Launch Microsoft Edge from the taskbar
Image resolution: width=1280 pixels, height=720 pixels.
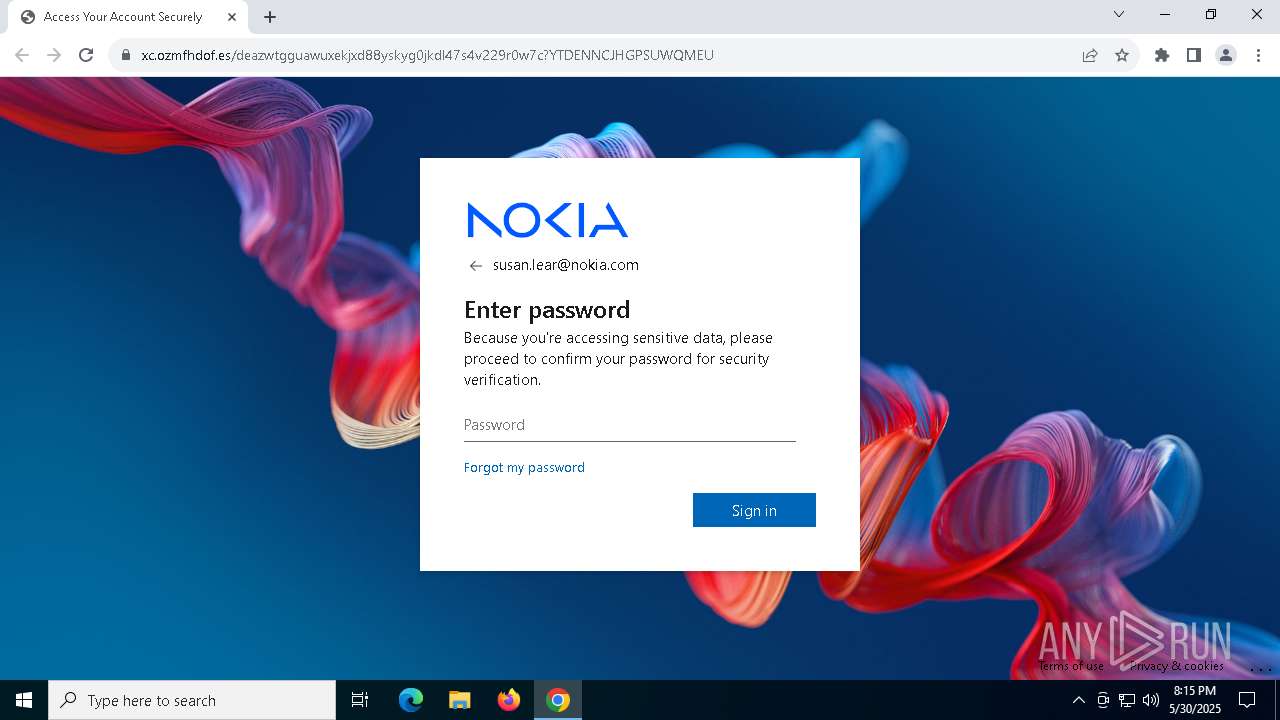click(x=411, y=700)
